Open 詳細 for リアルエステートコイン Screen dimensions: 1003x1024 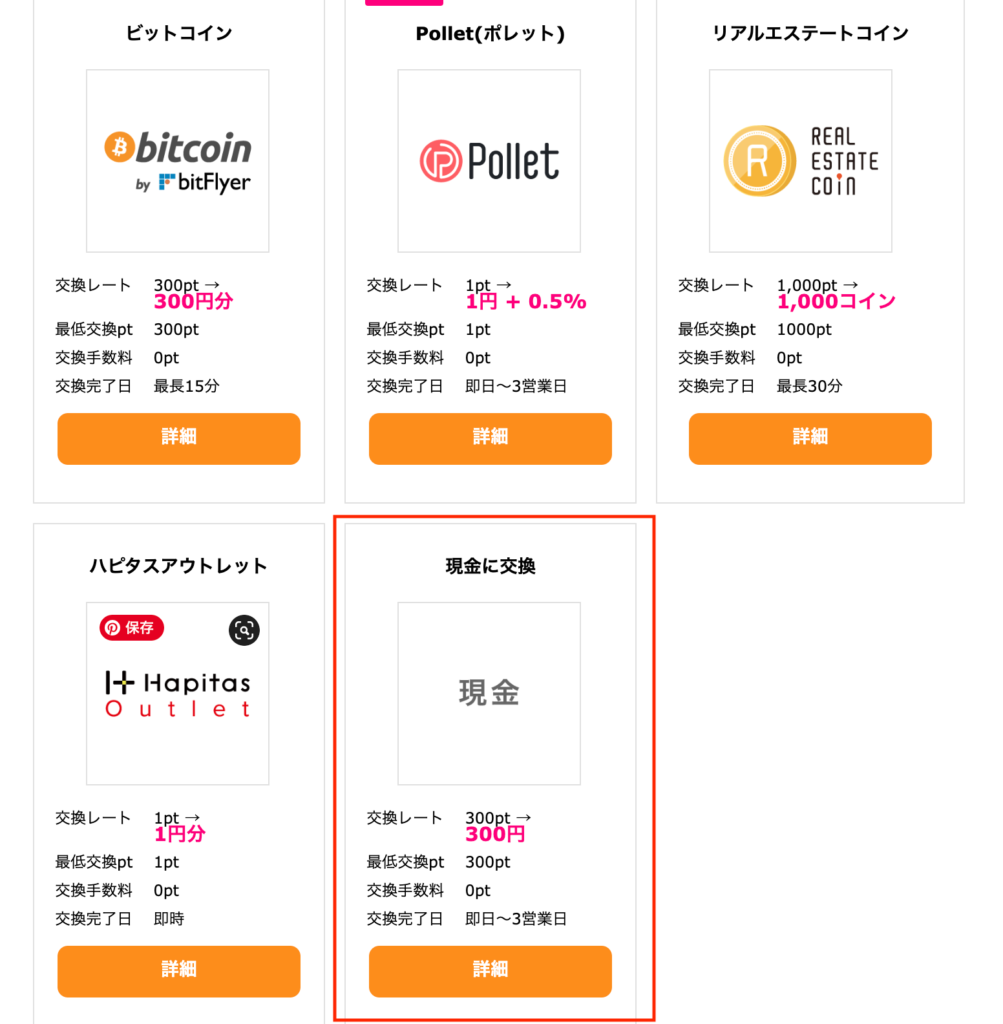810,438
